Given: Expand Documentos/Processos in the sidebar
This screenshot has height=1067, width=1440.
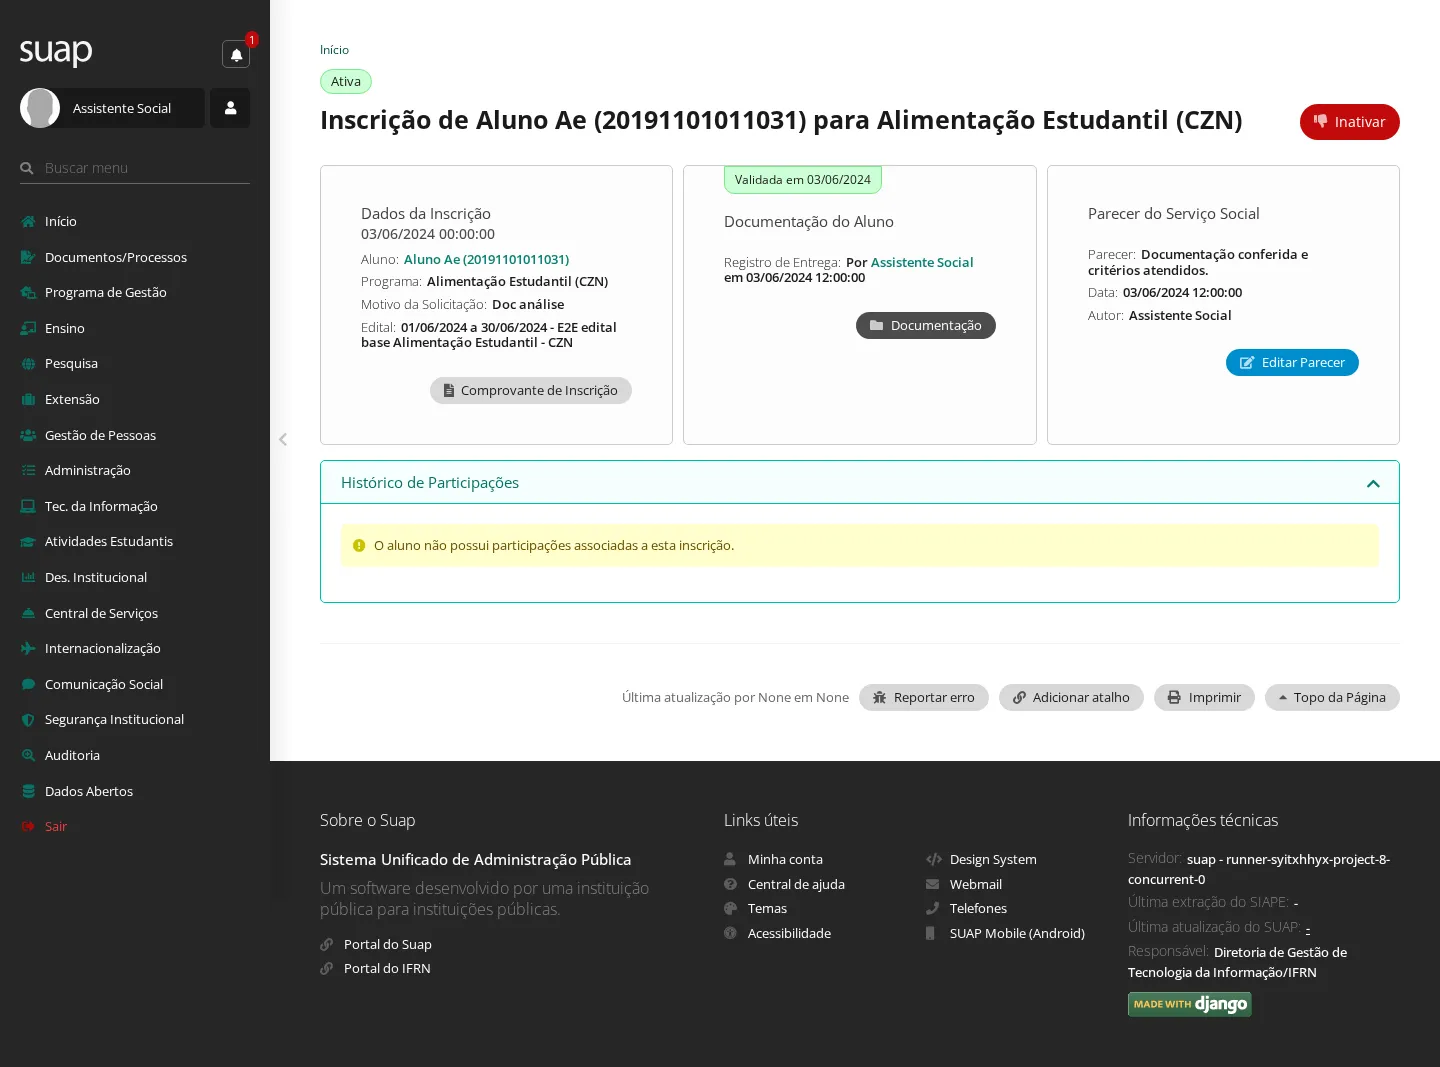Looking at the screenshot, I should [116, 257].
